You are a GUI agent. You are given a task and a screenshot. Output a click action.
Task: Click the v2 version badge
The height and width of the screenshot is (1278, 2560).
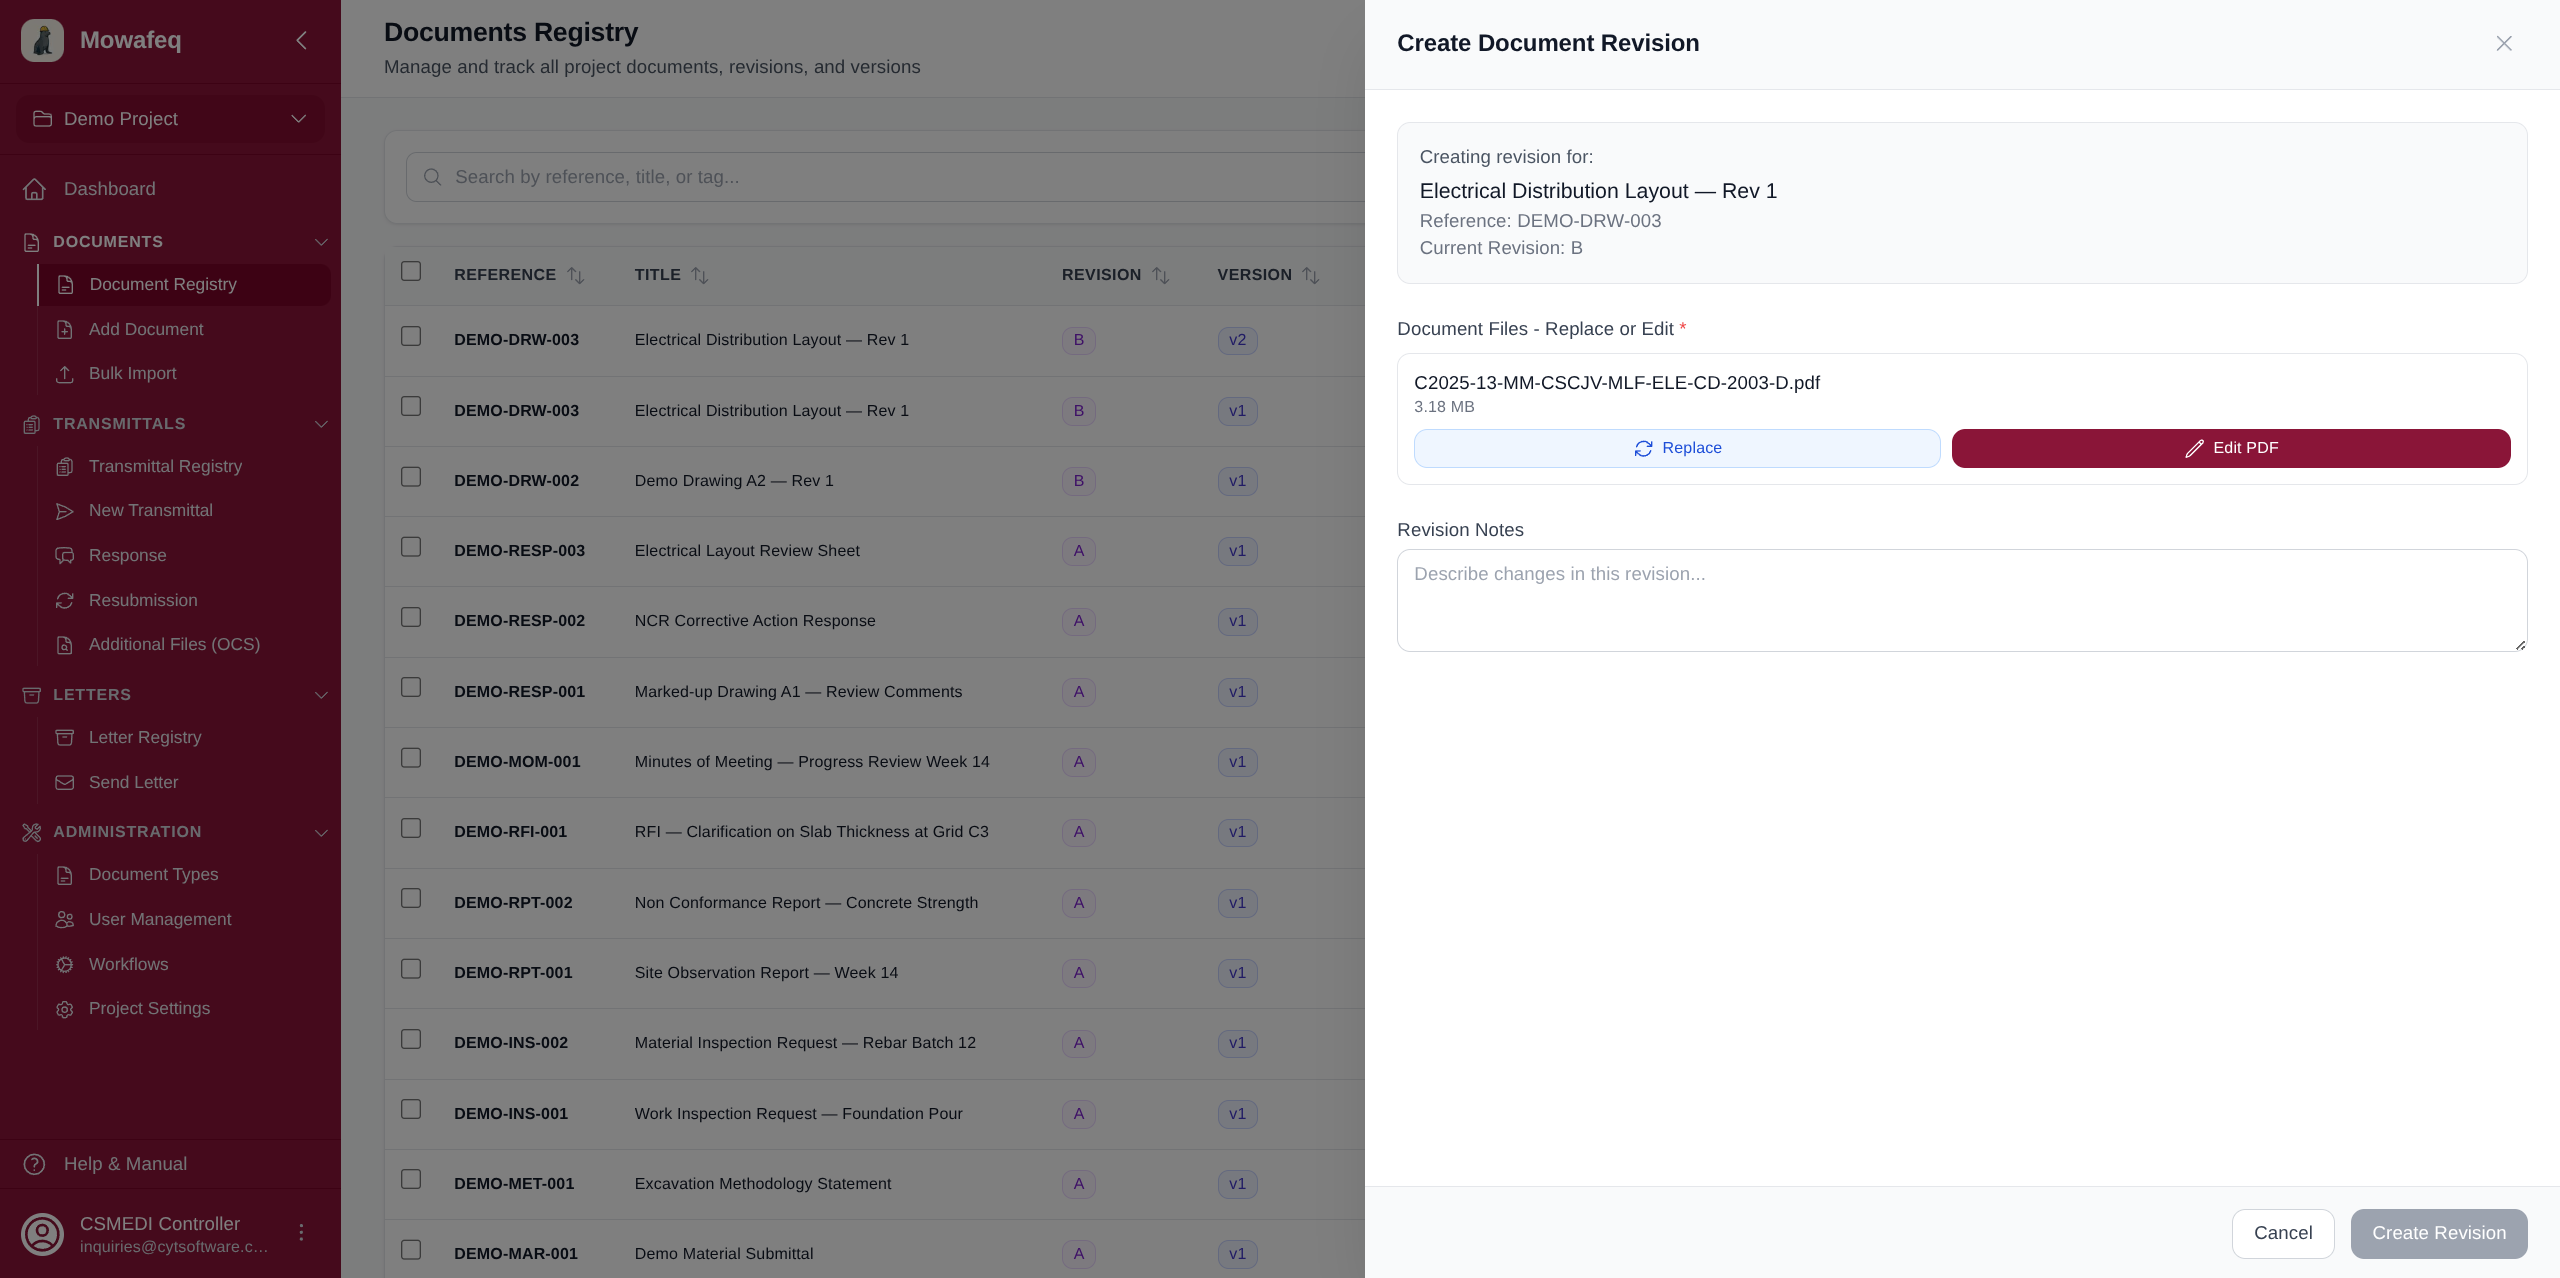(x=1237, y=340)
